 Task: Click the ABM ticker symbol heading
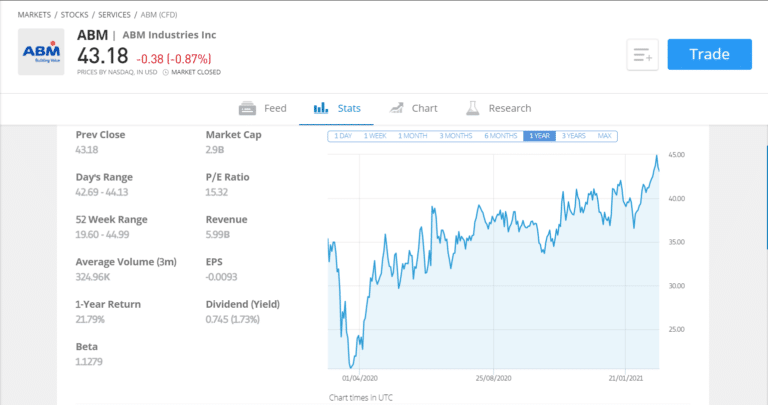click(93, 35)
